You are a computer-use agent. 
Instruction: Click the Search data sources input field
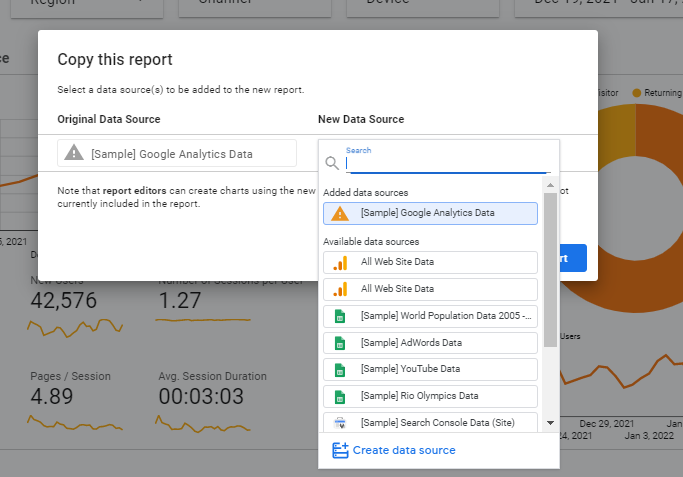pyautogui.click(x=448, y=164)
